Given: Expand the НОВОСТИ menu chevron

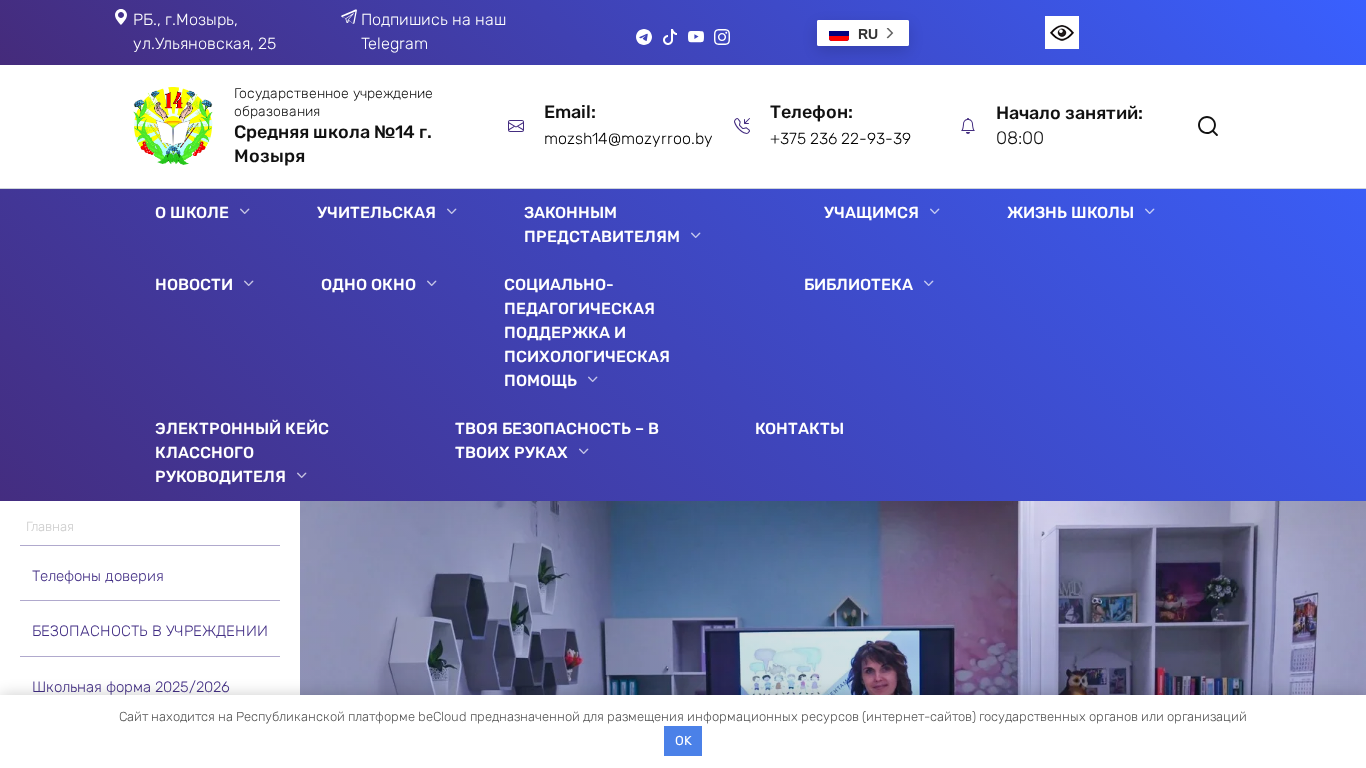Looking at the screenshot, I should [249, 283].
